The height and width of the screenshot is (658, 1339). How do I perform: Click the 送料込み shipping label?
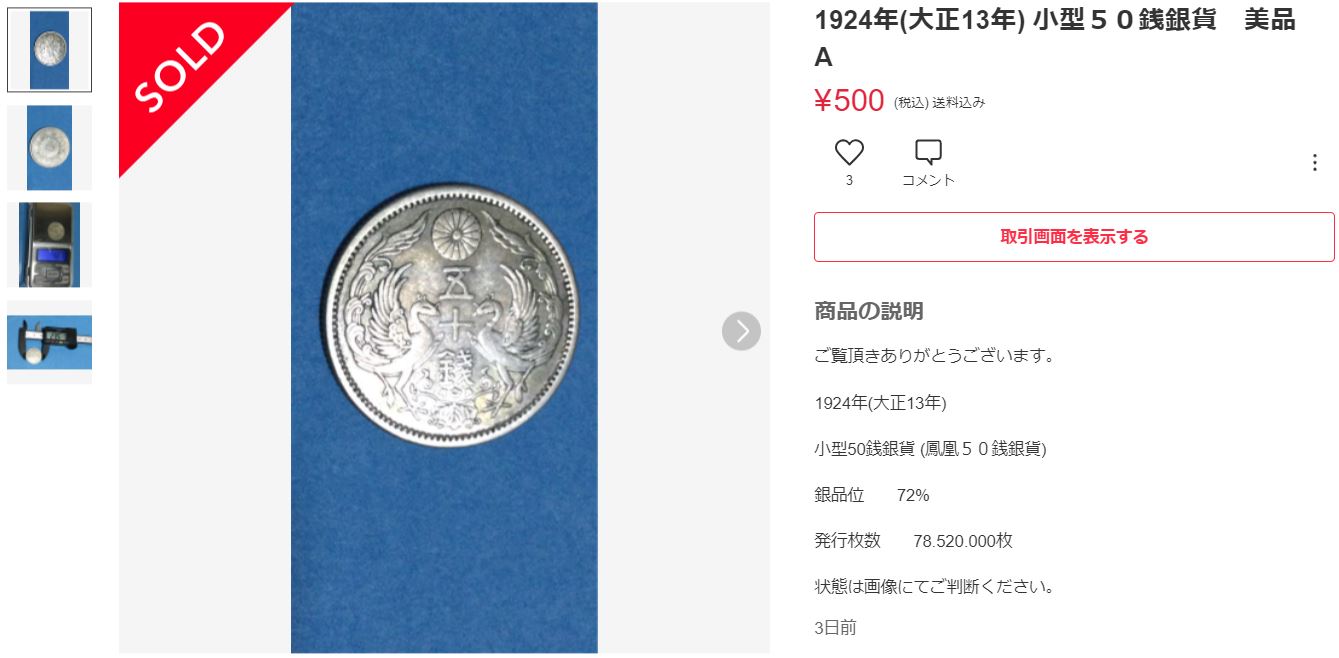tap(959, 103)
